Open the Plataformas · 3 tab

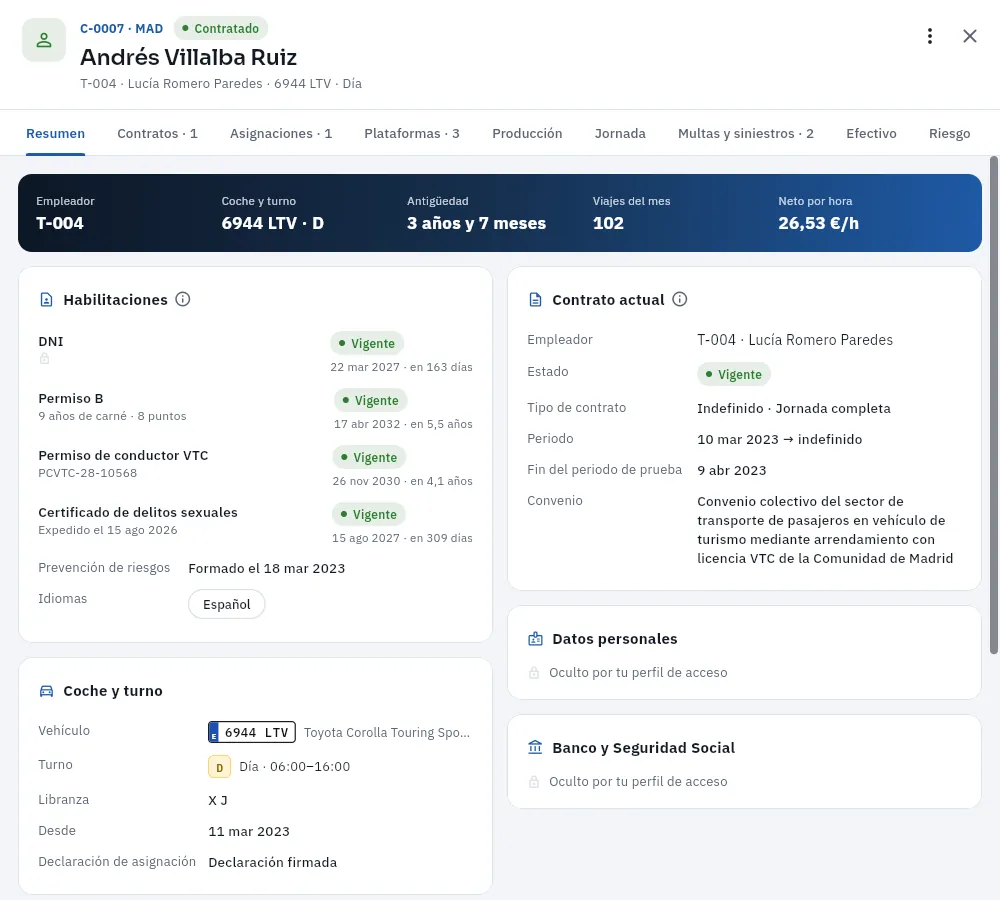coord(412,133)
